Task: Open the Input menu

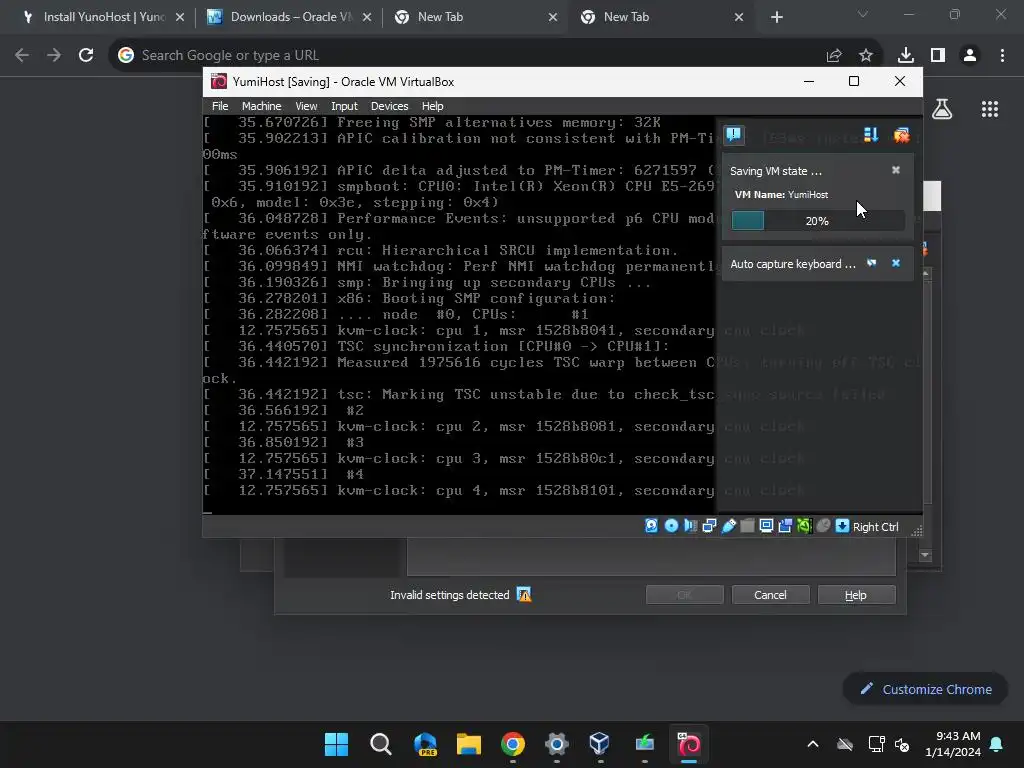Action: click(344, 106)
